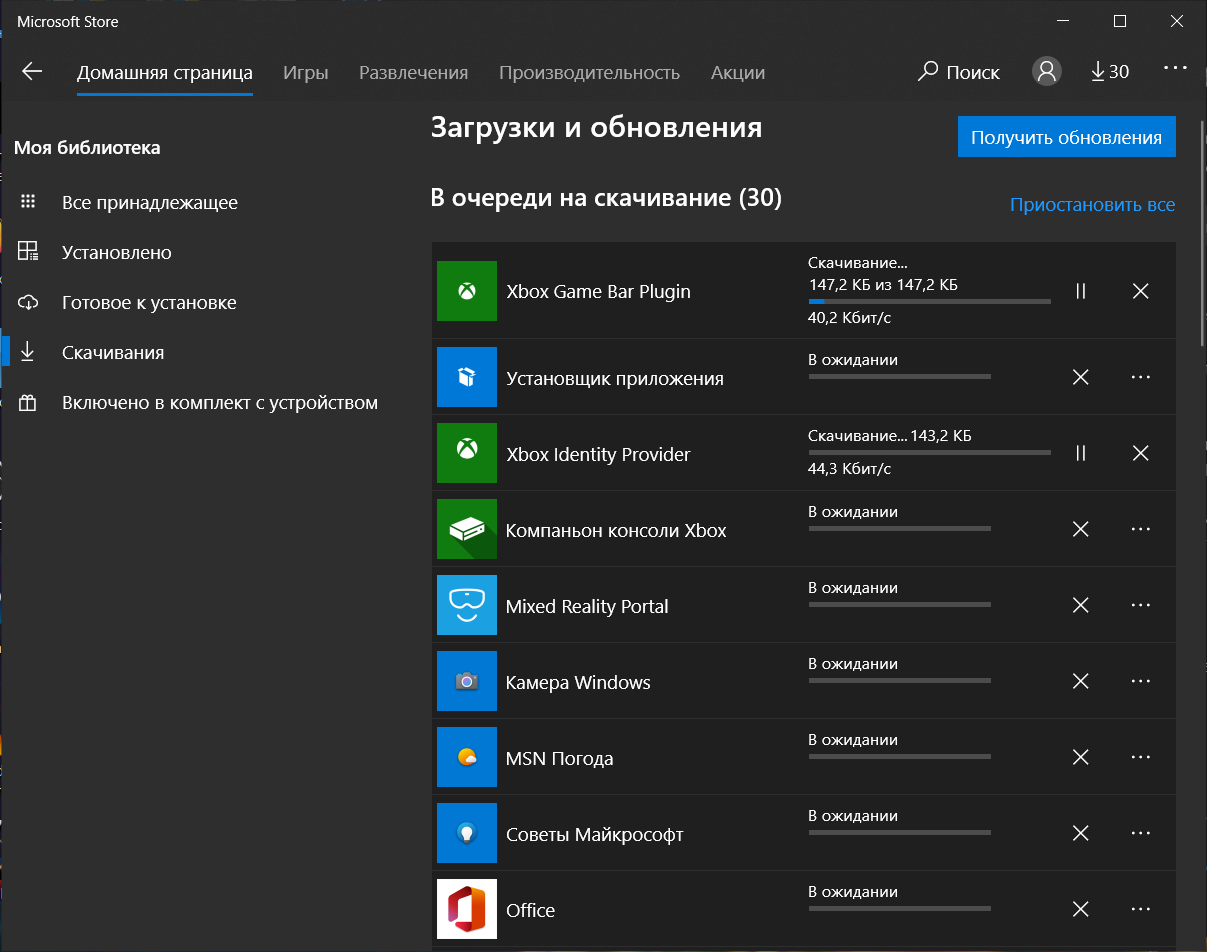Image resolution: width=1207 pixels, height=952 pixels.
Task: Click the Office app icon
Action: click(x=467, y=909)
